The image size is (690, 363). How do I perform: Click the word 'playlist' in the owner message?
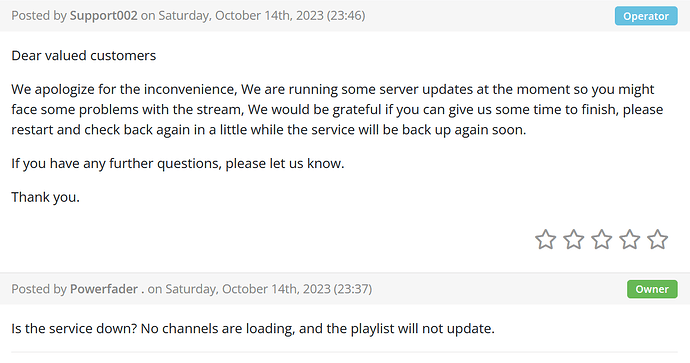coord(372,329)
